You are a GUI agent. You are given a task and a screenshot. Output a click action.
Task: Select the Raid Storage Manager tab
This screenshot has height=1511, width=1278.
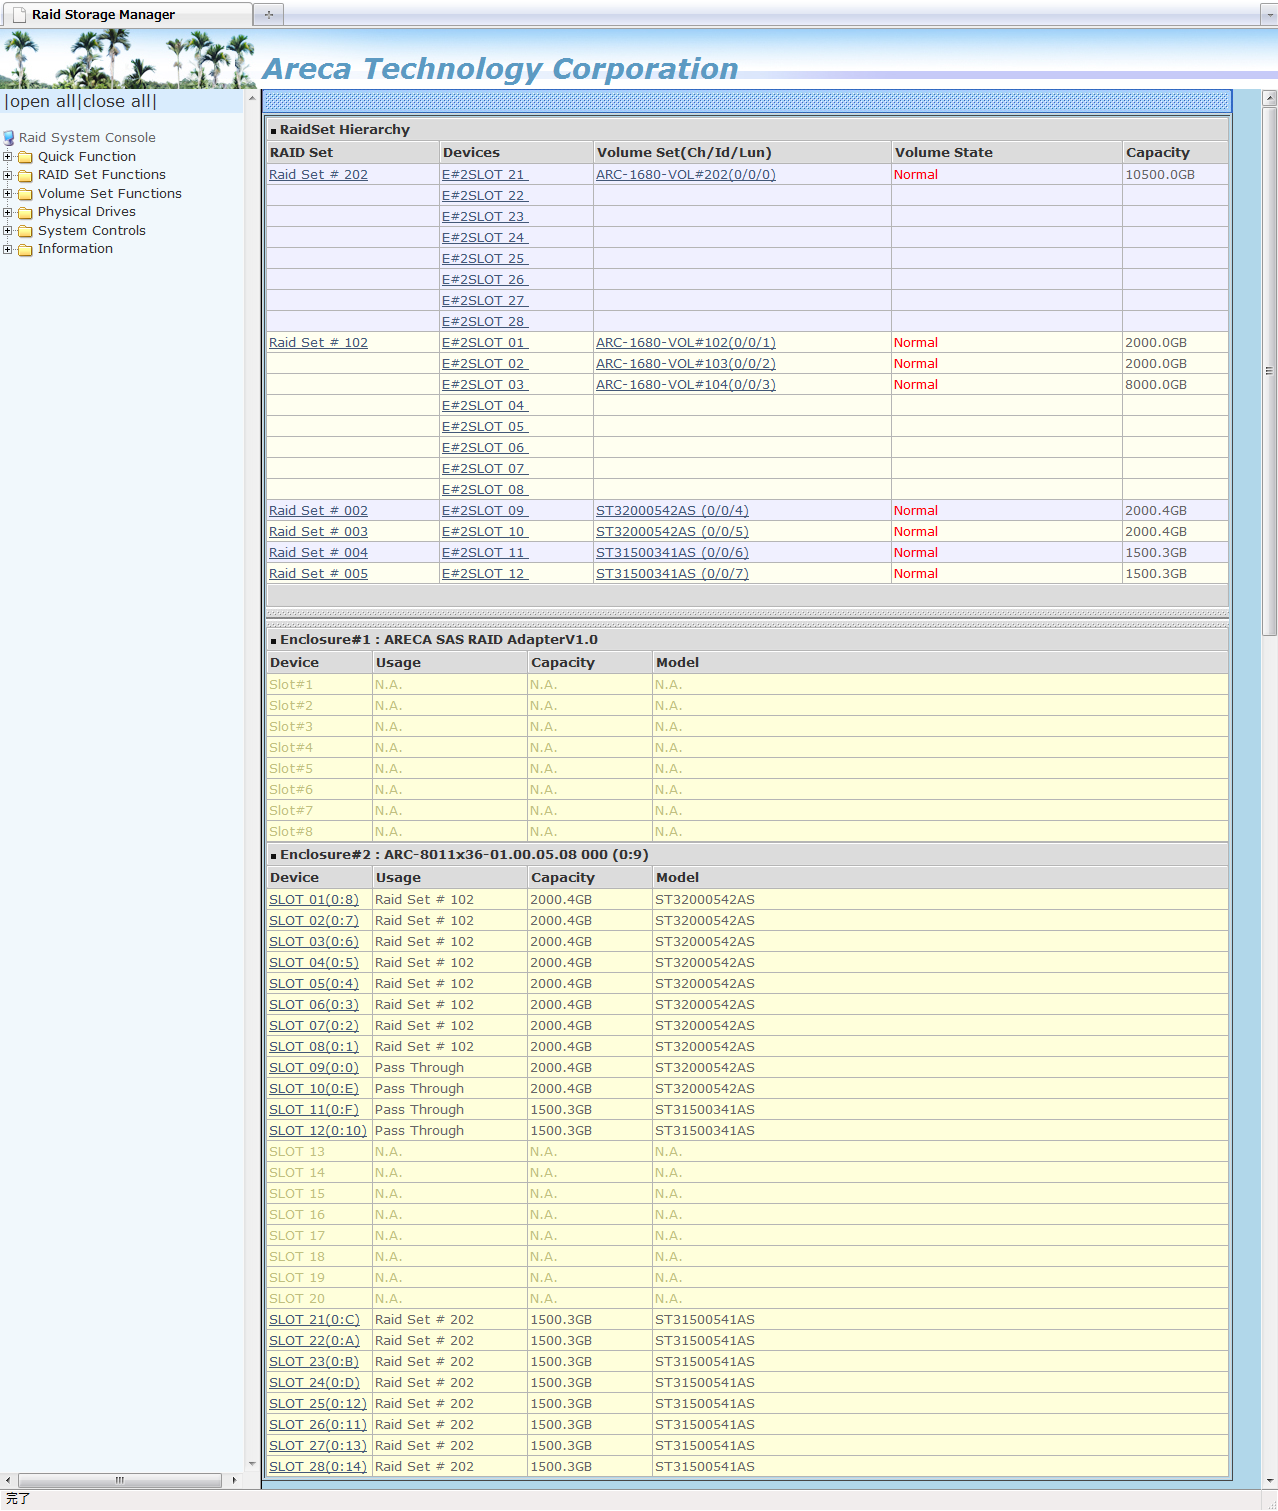(x=103, y=15)
